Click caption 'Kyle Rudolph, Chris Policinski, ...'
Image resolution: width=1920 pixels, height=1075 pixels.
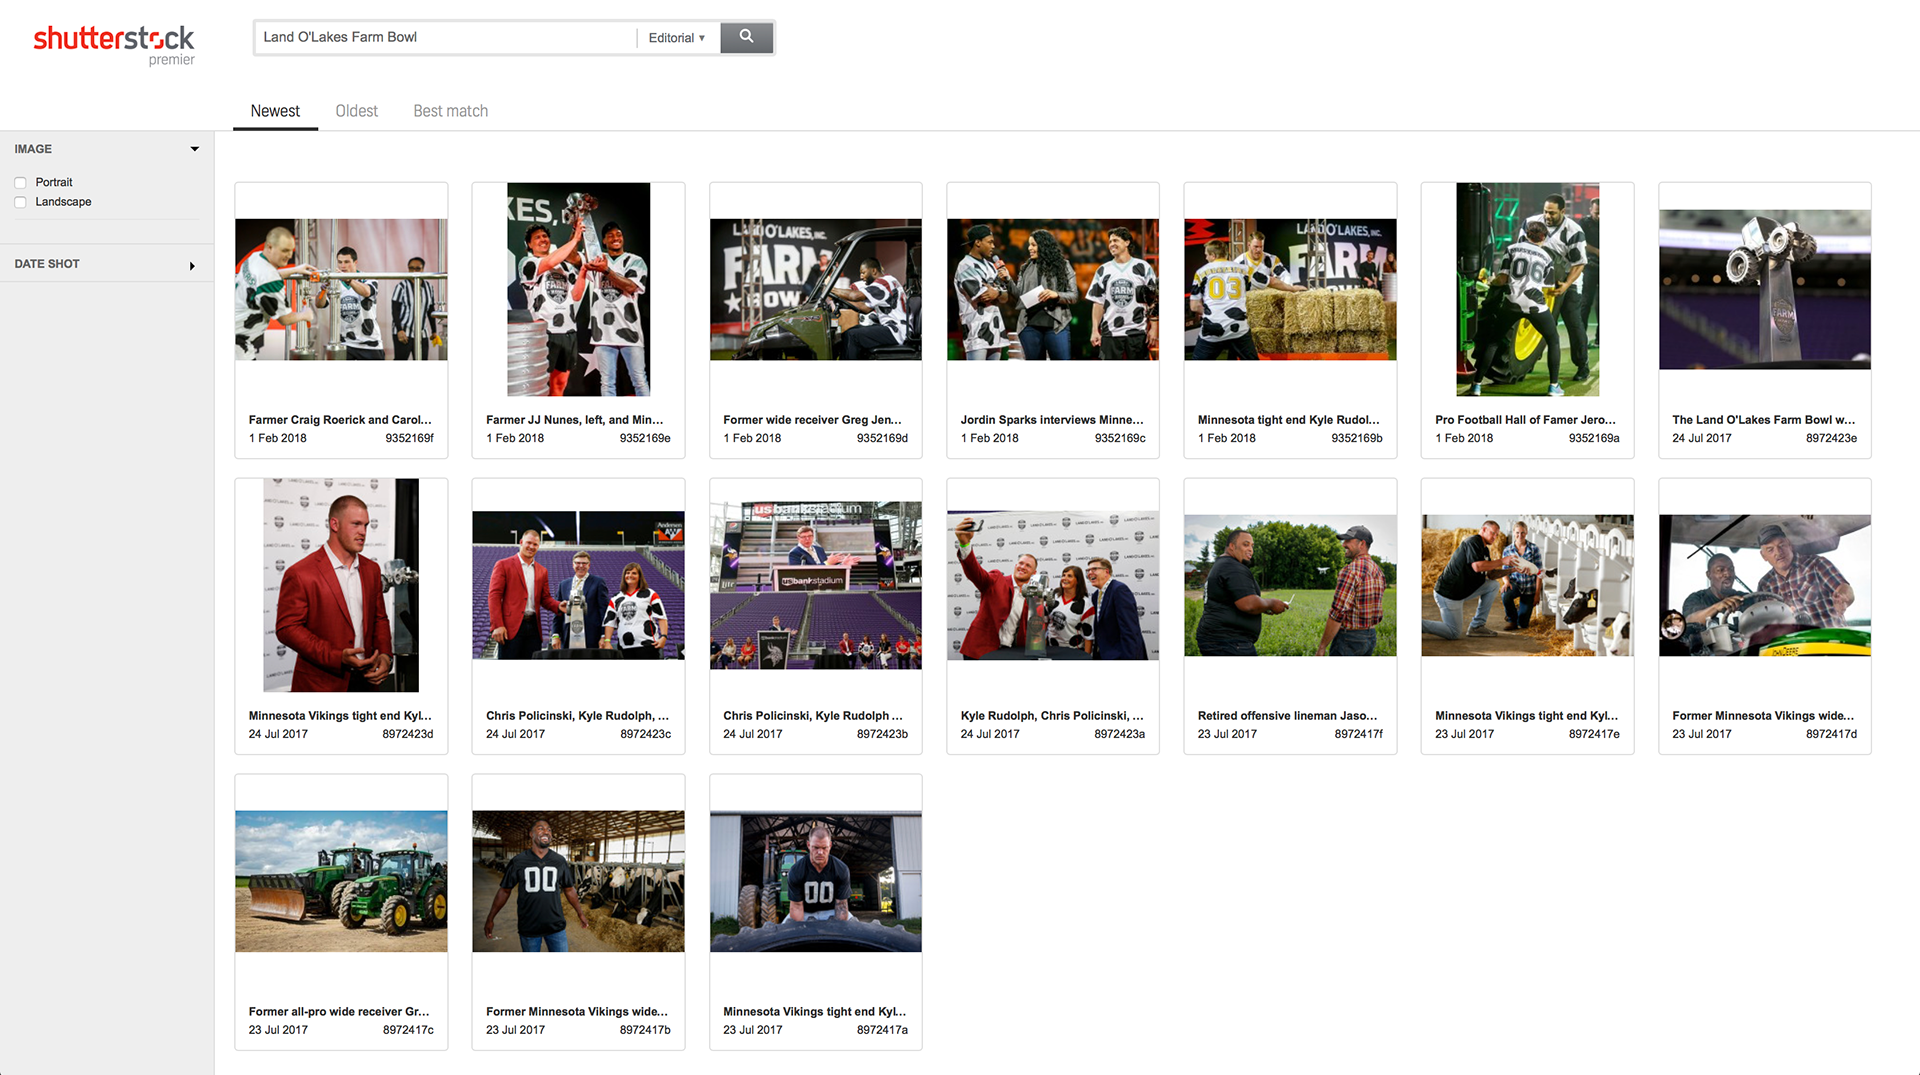click(x=1052, y=716)
